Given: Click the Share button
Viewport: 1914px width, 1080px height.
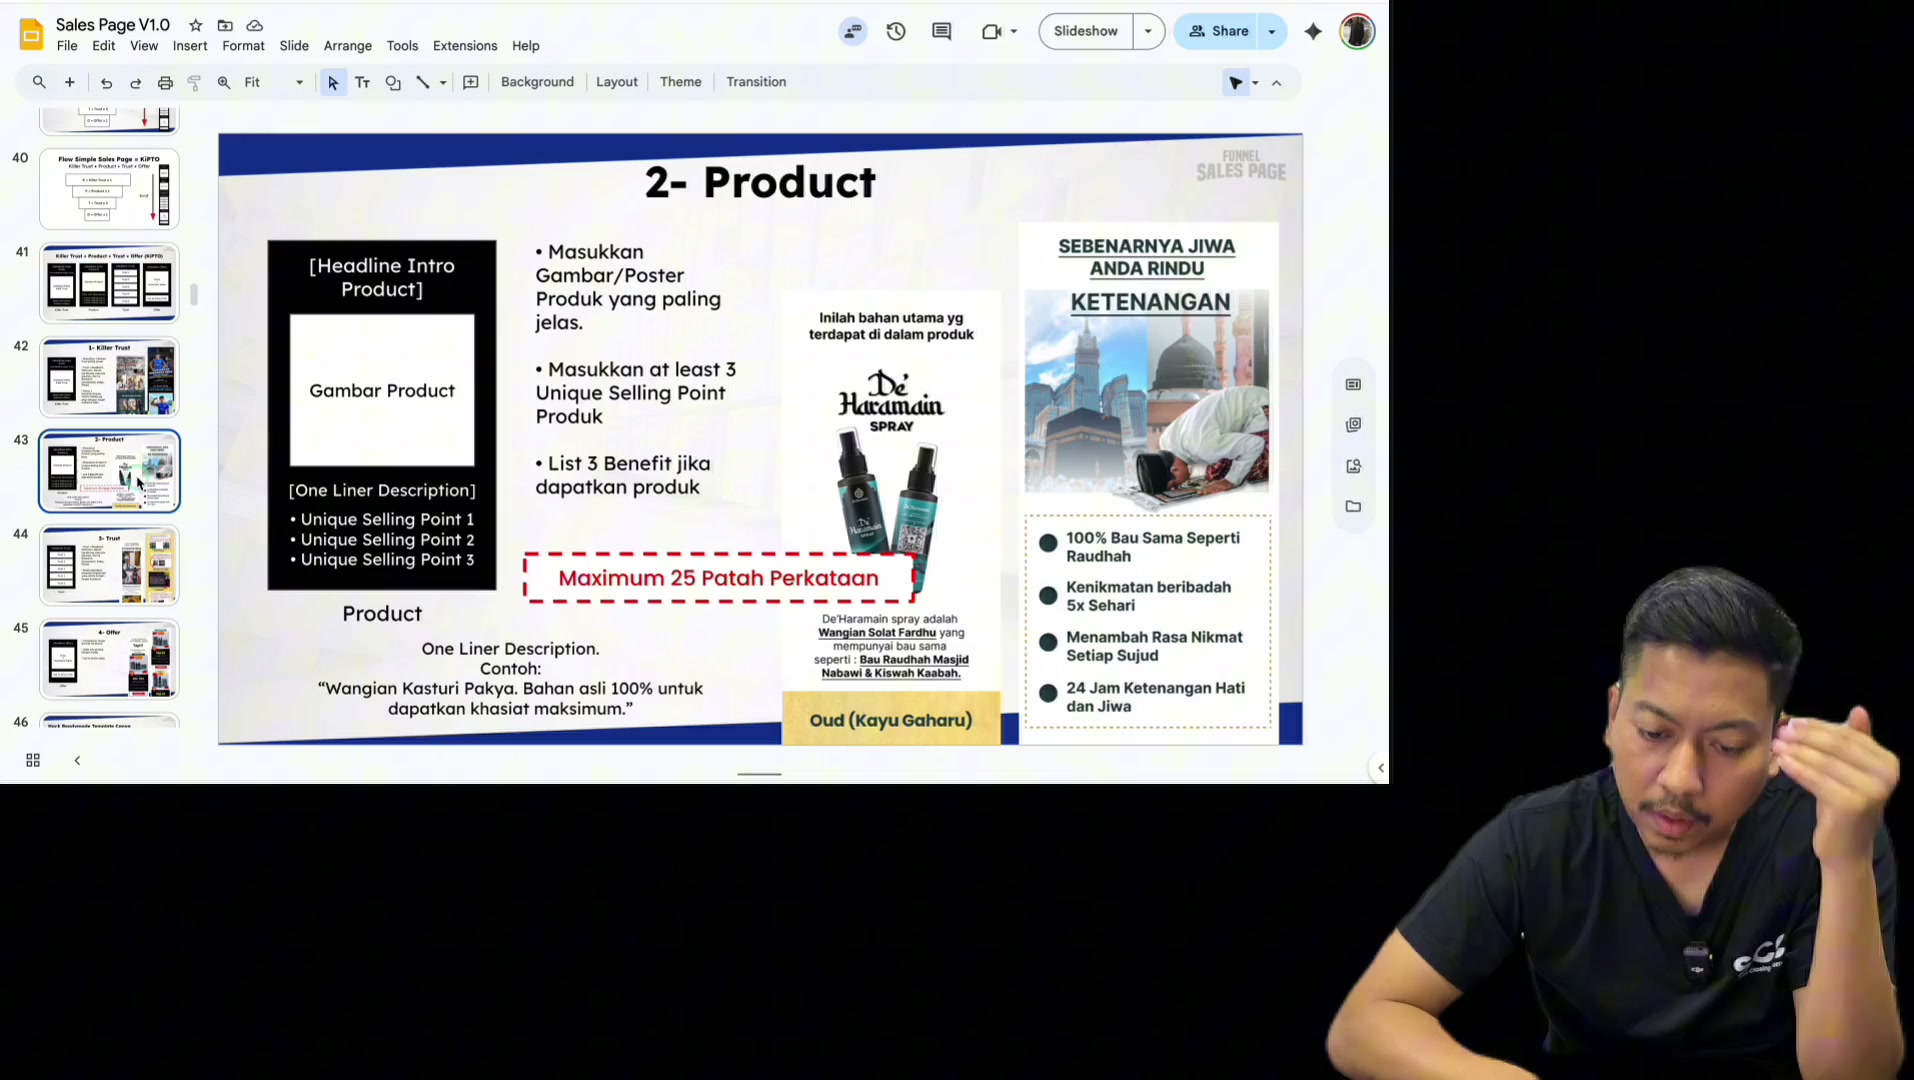Looking at the screenshot, I should [1217, 31].
